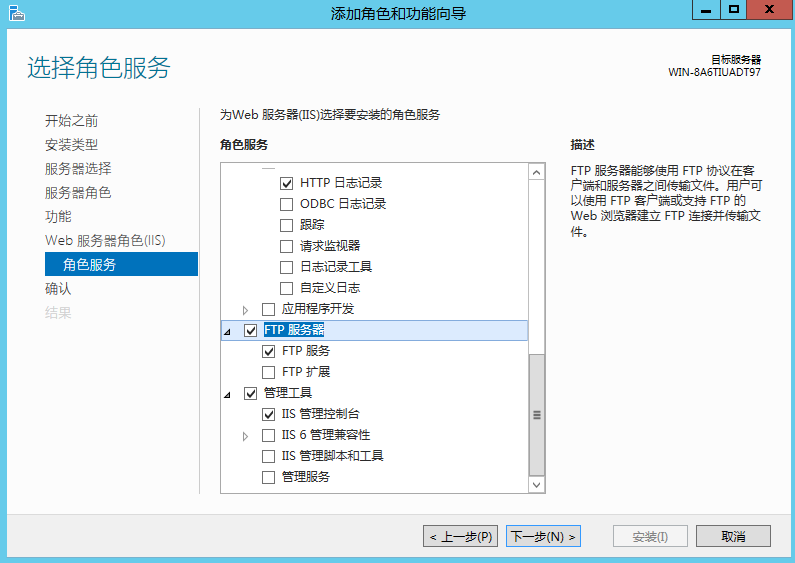The height and width of the screenshot is (563, 795).
Task: Uncheck the HTTP 日志记录 checkbox
Action: click(287, 183)
